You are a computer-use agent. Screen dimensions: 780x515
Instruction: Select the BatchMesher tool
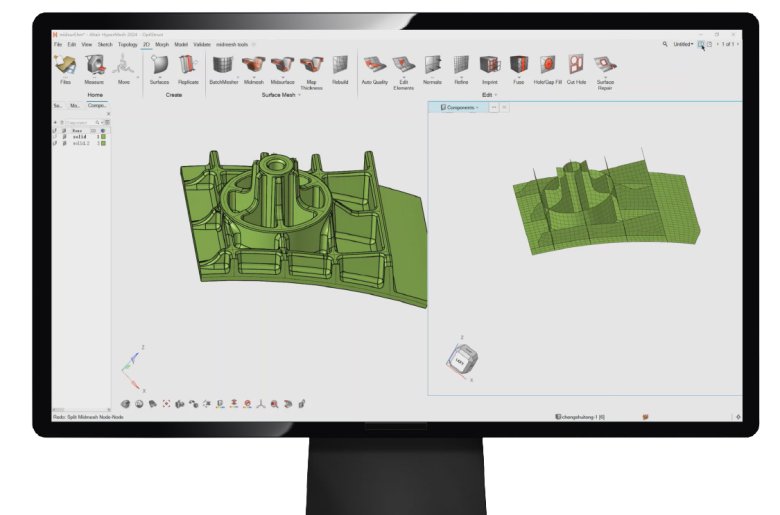(222, 66)
